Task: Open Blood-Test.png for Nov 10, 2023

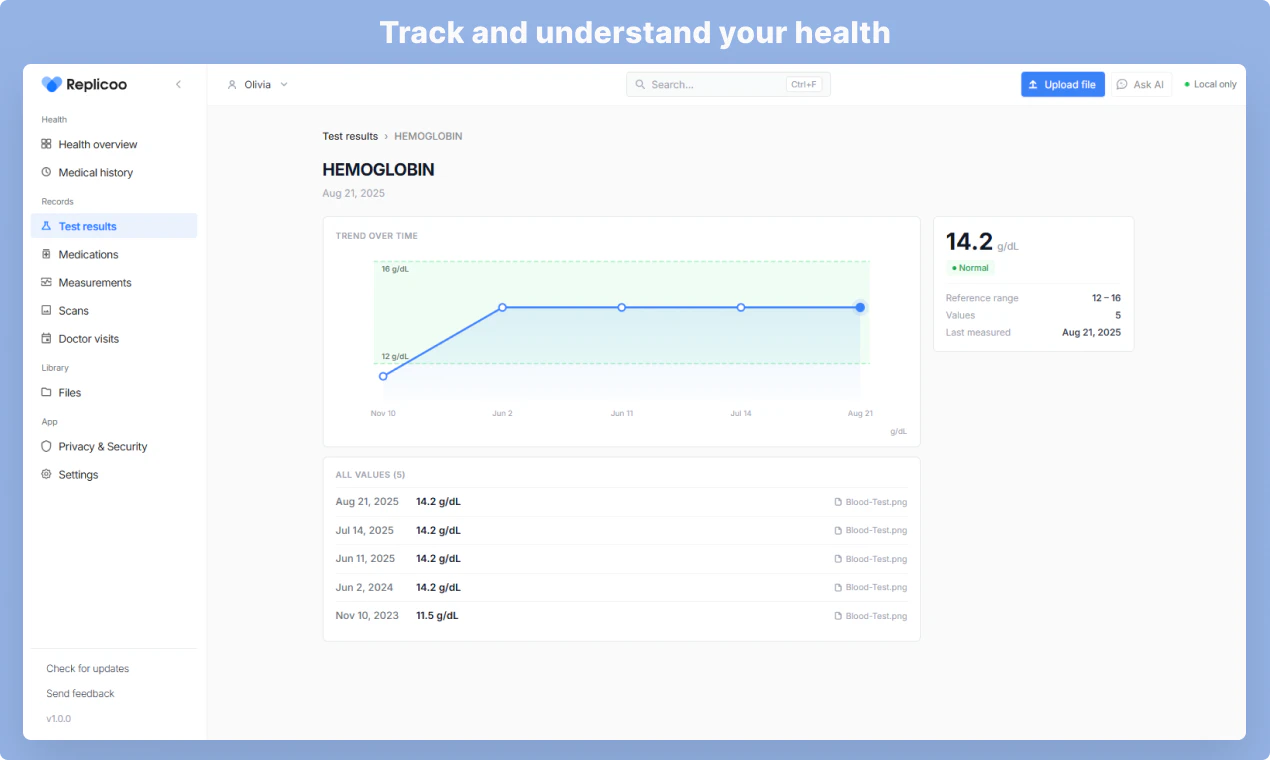Action: click(x=871, y=616)
